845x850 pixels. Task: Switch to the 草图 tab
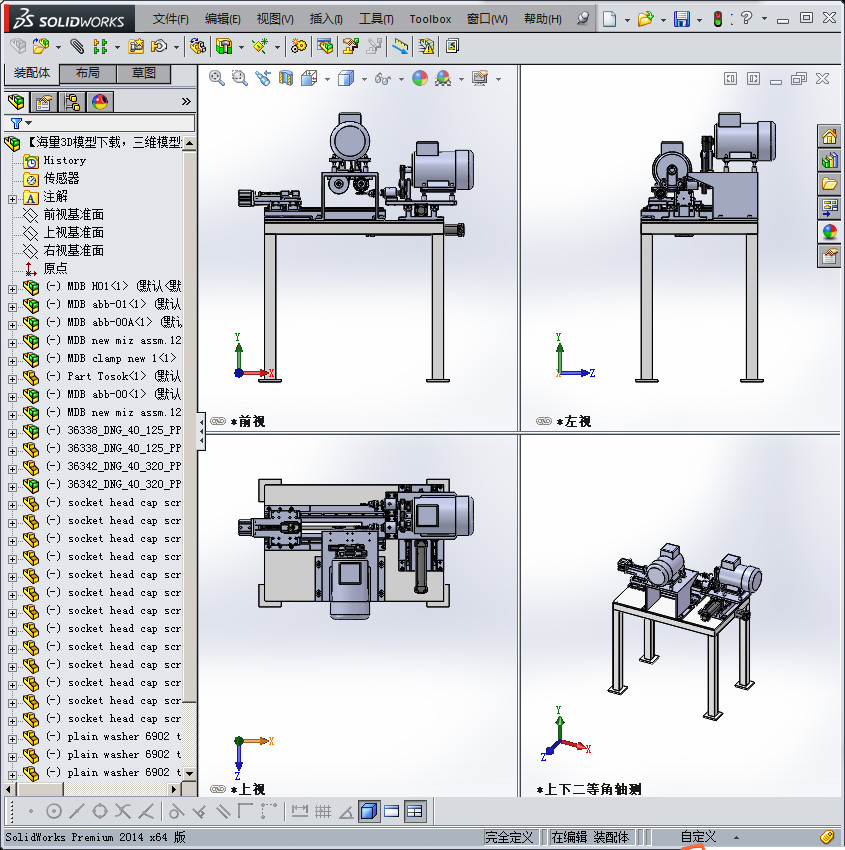pyautogui.click(x=144, y=73)
